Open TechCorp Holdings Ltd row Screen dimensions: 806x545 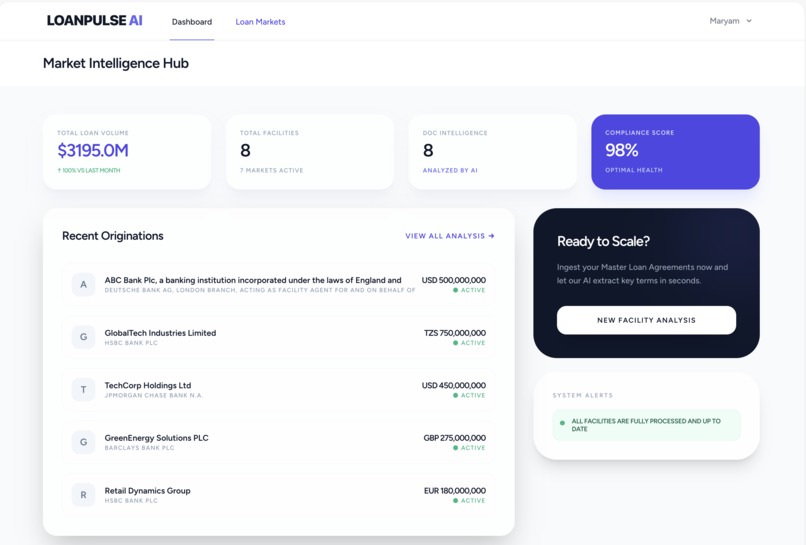tap(279, 390)
